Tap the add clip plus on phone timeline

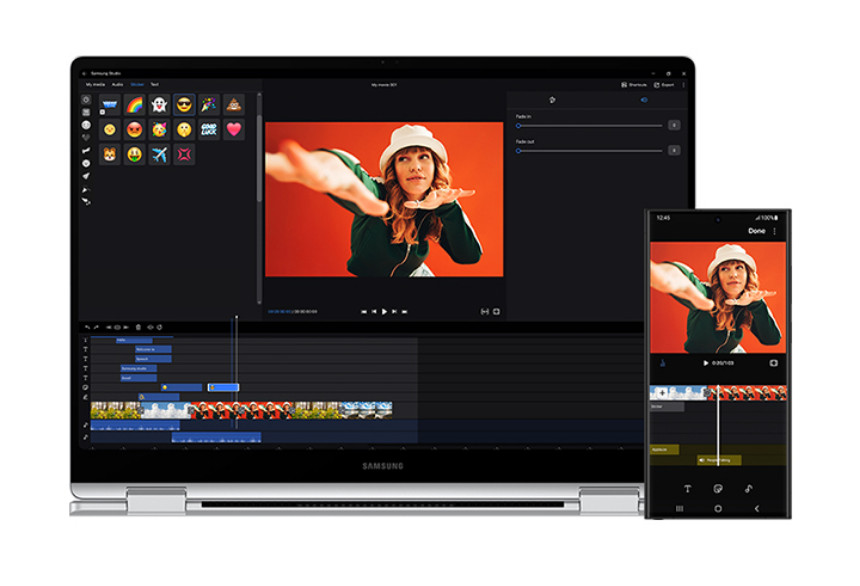click(662, 393)
